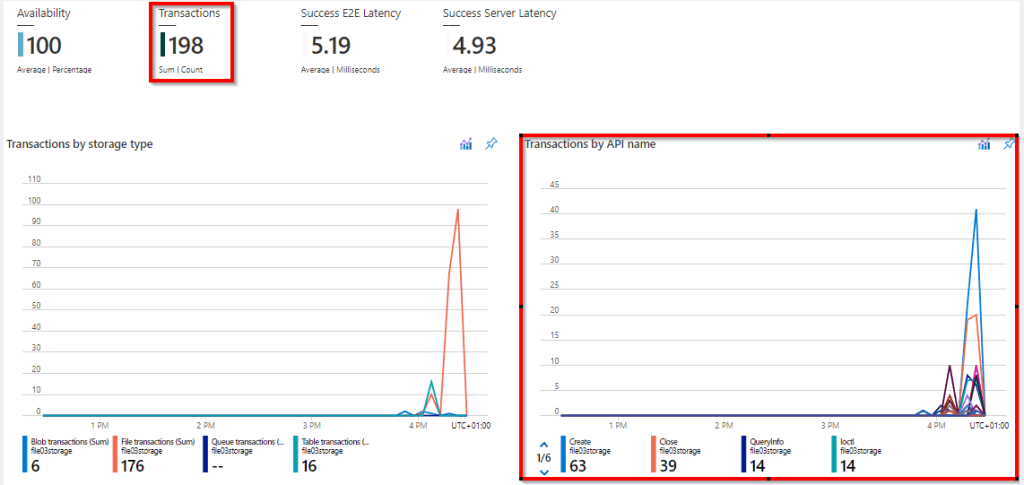Open the Success Server Latency tile
The height and width of the screenshot is (485, 1024).
(x=499, y=42)
